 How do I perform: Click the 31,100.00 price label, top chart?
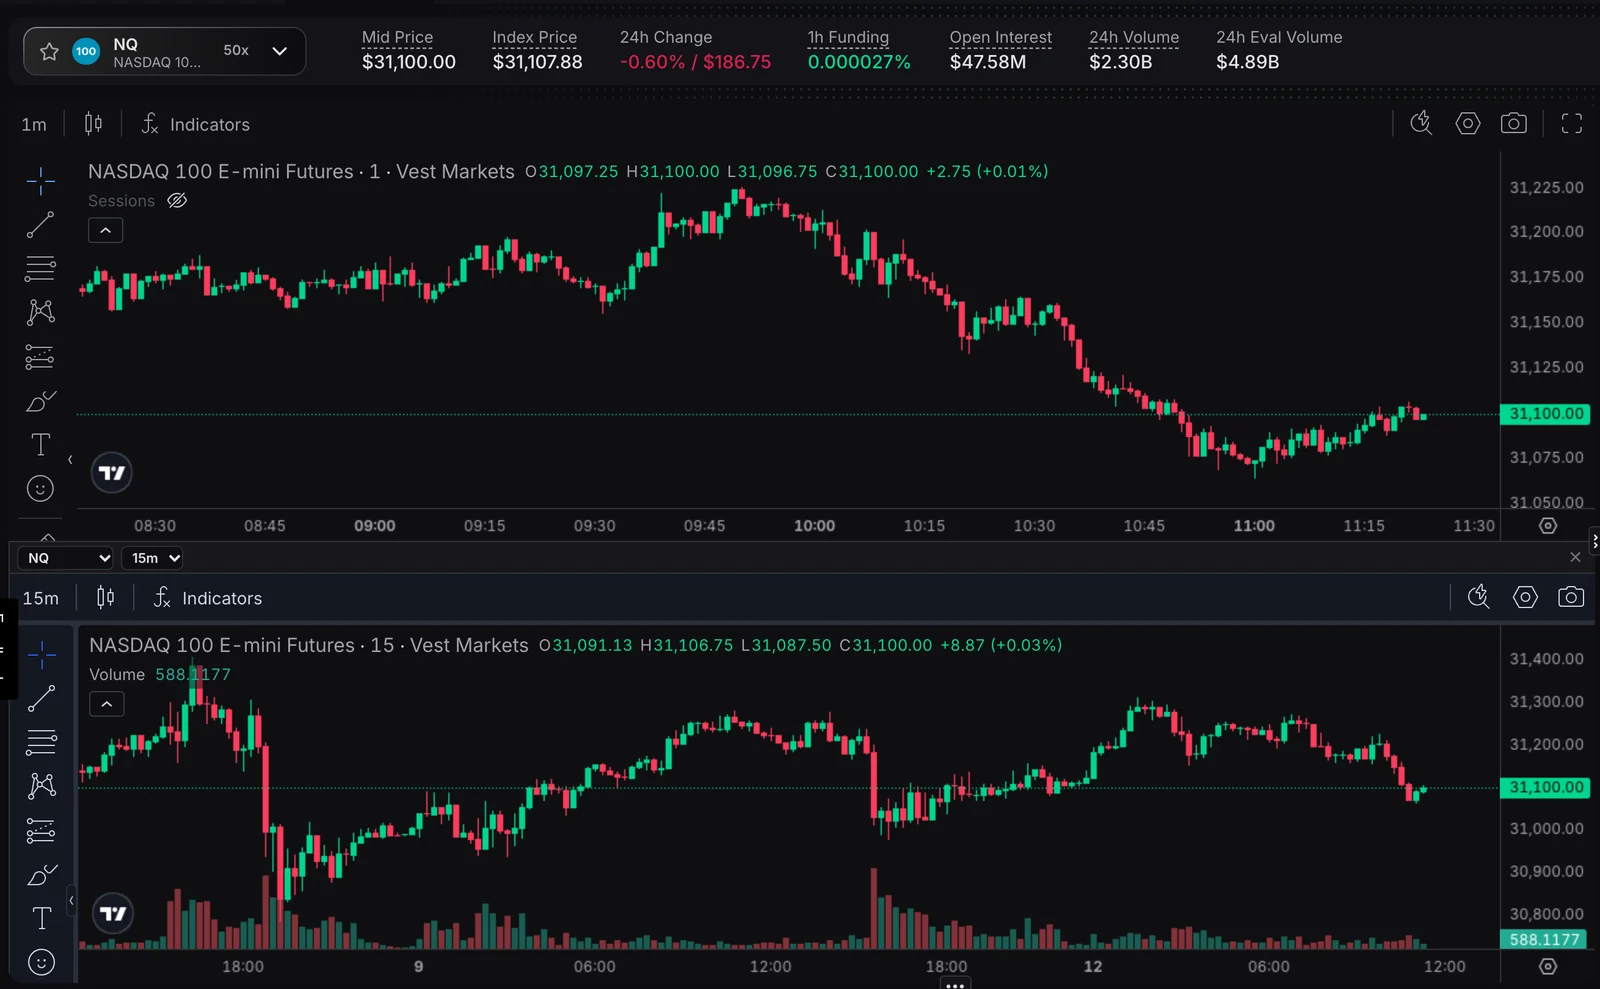pos(1546,414)
